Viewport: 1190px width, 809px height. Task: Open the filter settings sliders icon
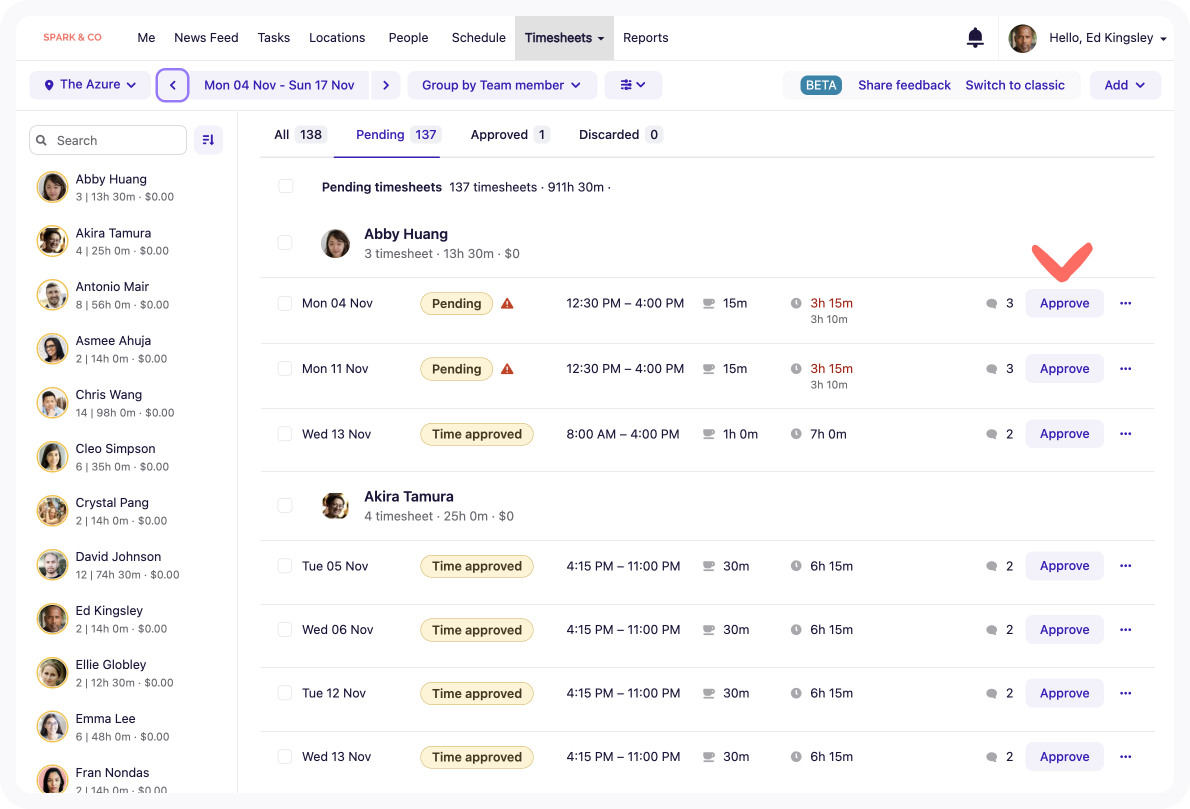(x=633, y=85)
